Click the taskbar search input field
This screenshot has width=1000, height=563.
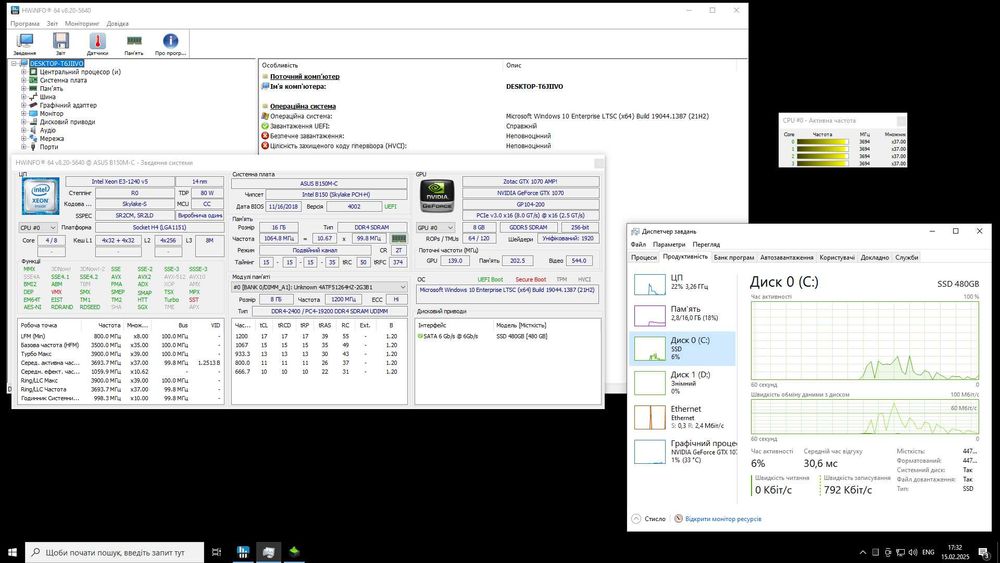point(115,552)
